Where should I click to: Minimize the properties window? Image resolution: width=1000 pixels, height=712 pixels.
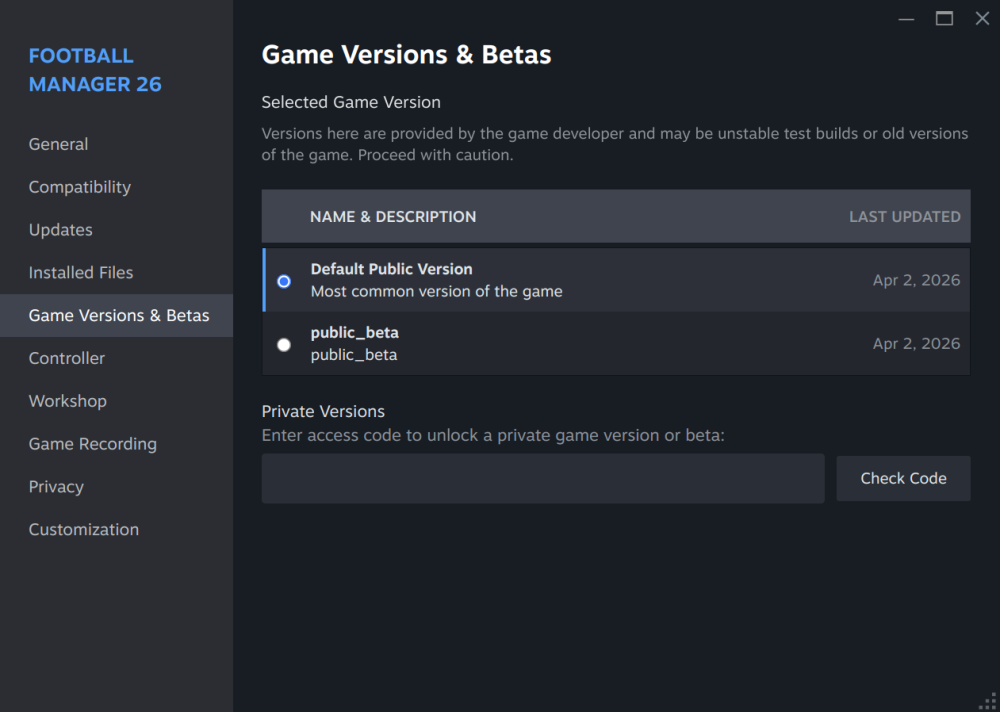(906, 19)
